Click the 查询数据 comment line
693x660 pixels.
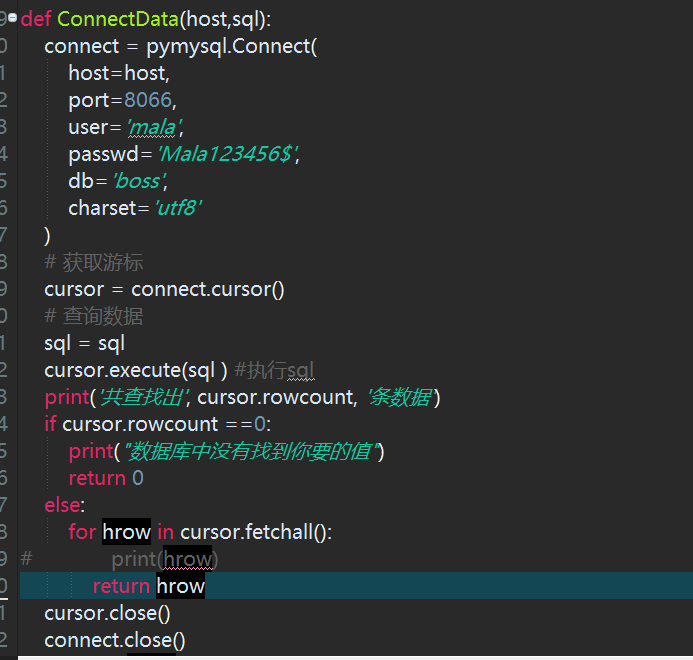click(94, 316)
